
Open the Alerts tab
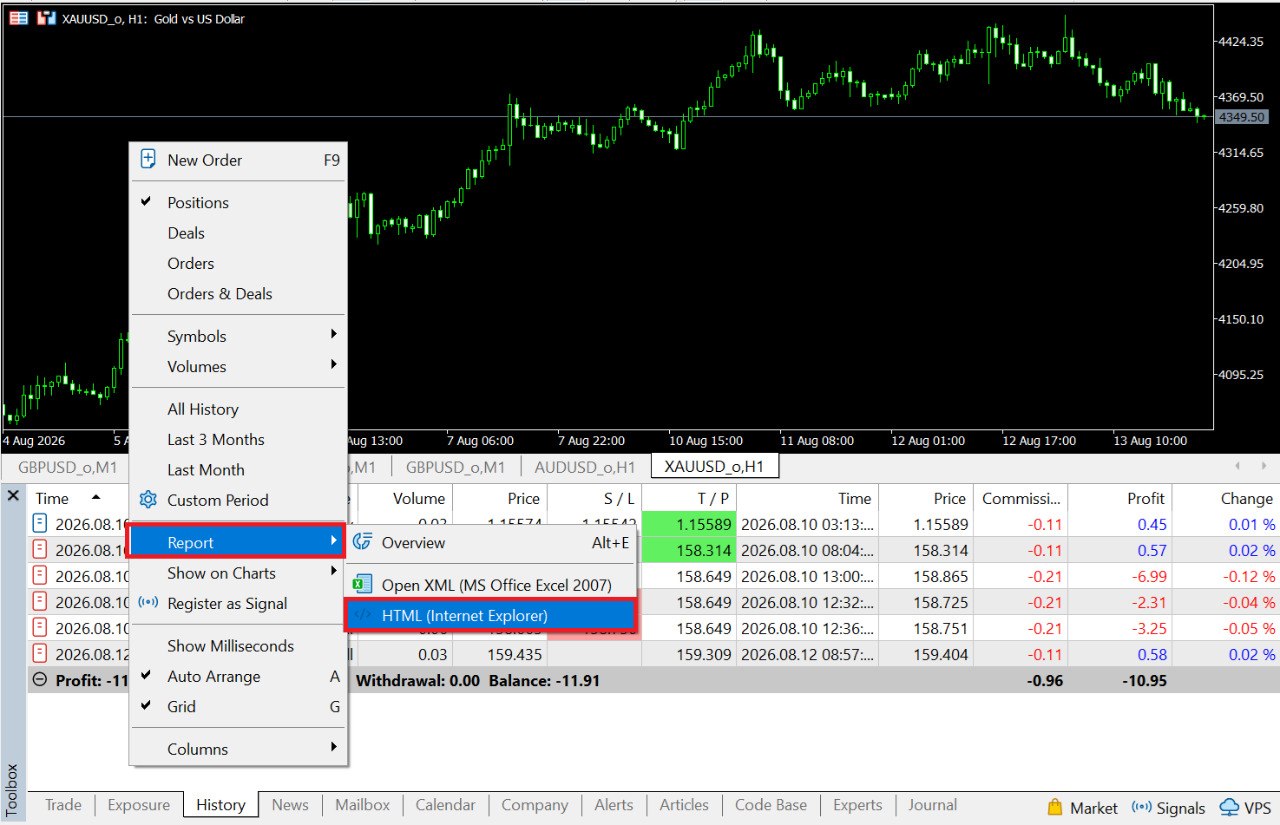[x=614, y=805]
